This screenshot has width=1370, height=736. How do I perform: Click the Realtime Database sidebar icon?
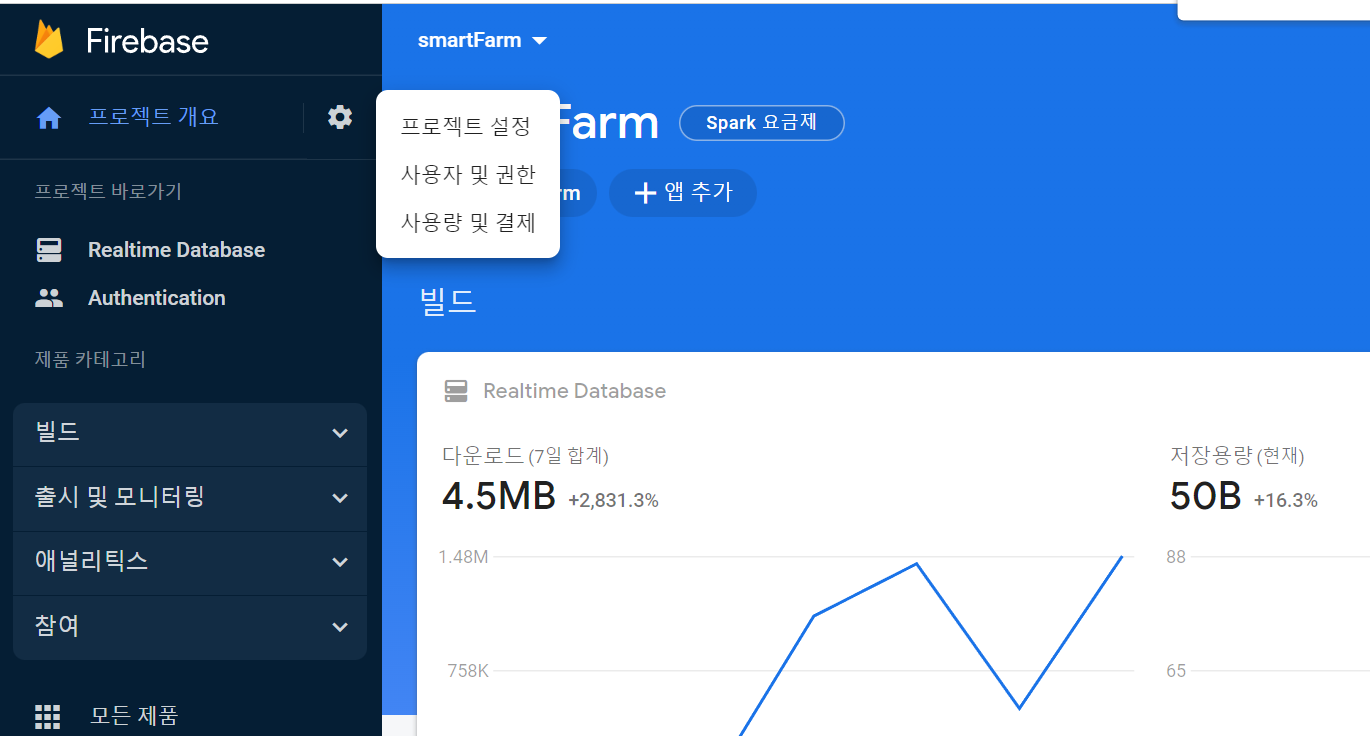click(49, 250)
